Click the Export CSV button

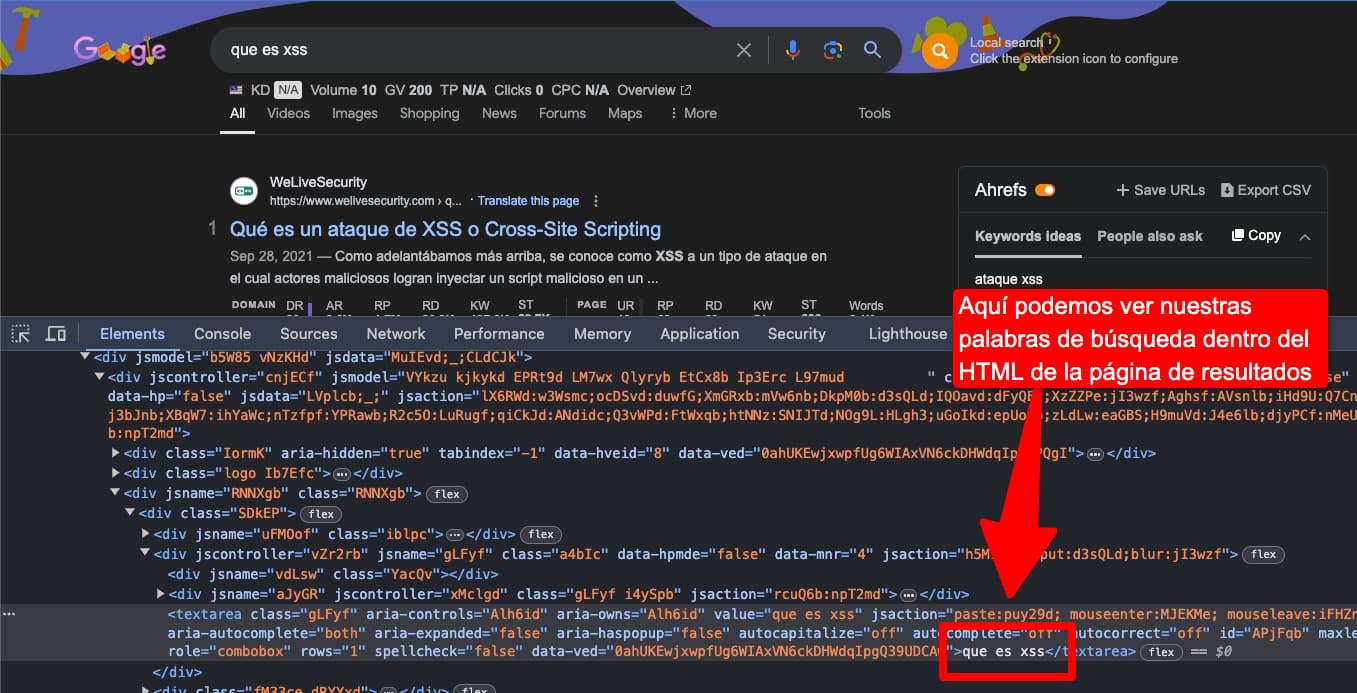[1265, 190]
